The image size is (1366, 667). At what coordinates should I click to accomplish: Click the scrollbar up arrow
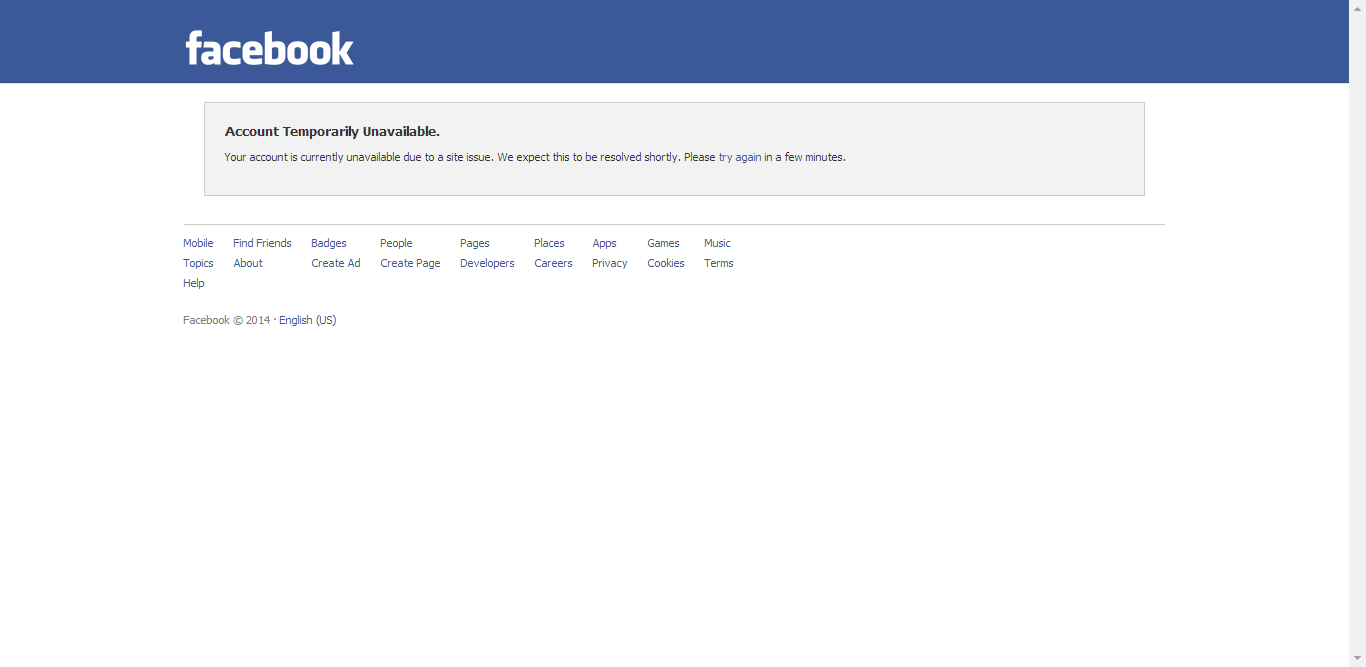1357,8
